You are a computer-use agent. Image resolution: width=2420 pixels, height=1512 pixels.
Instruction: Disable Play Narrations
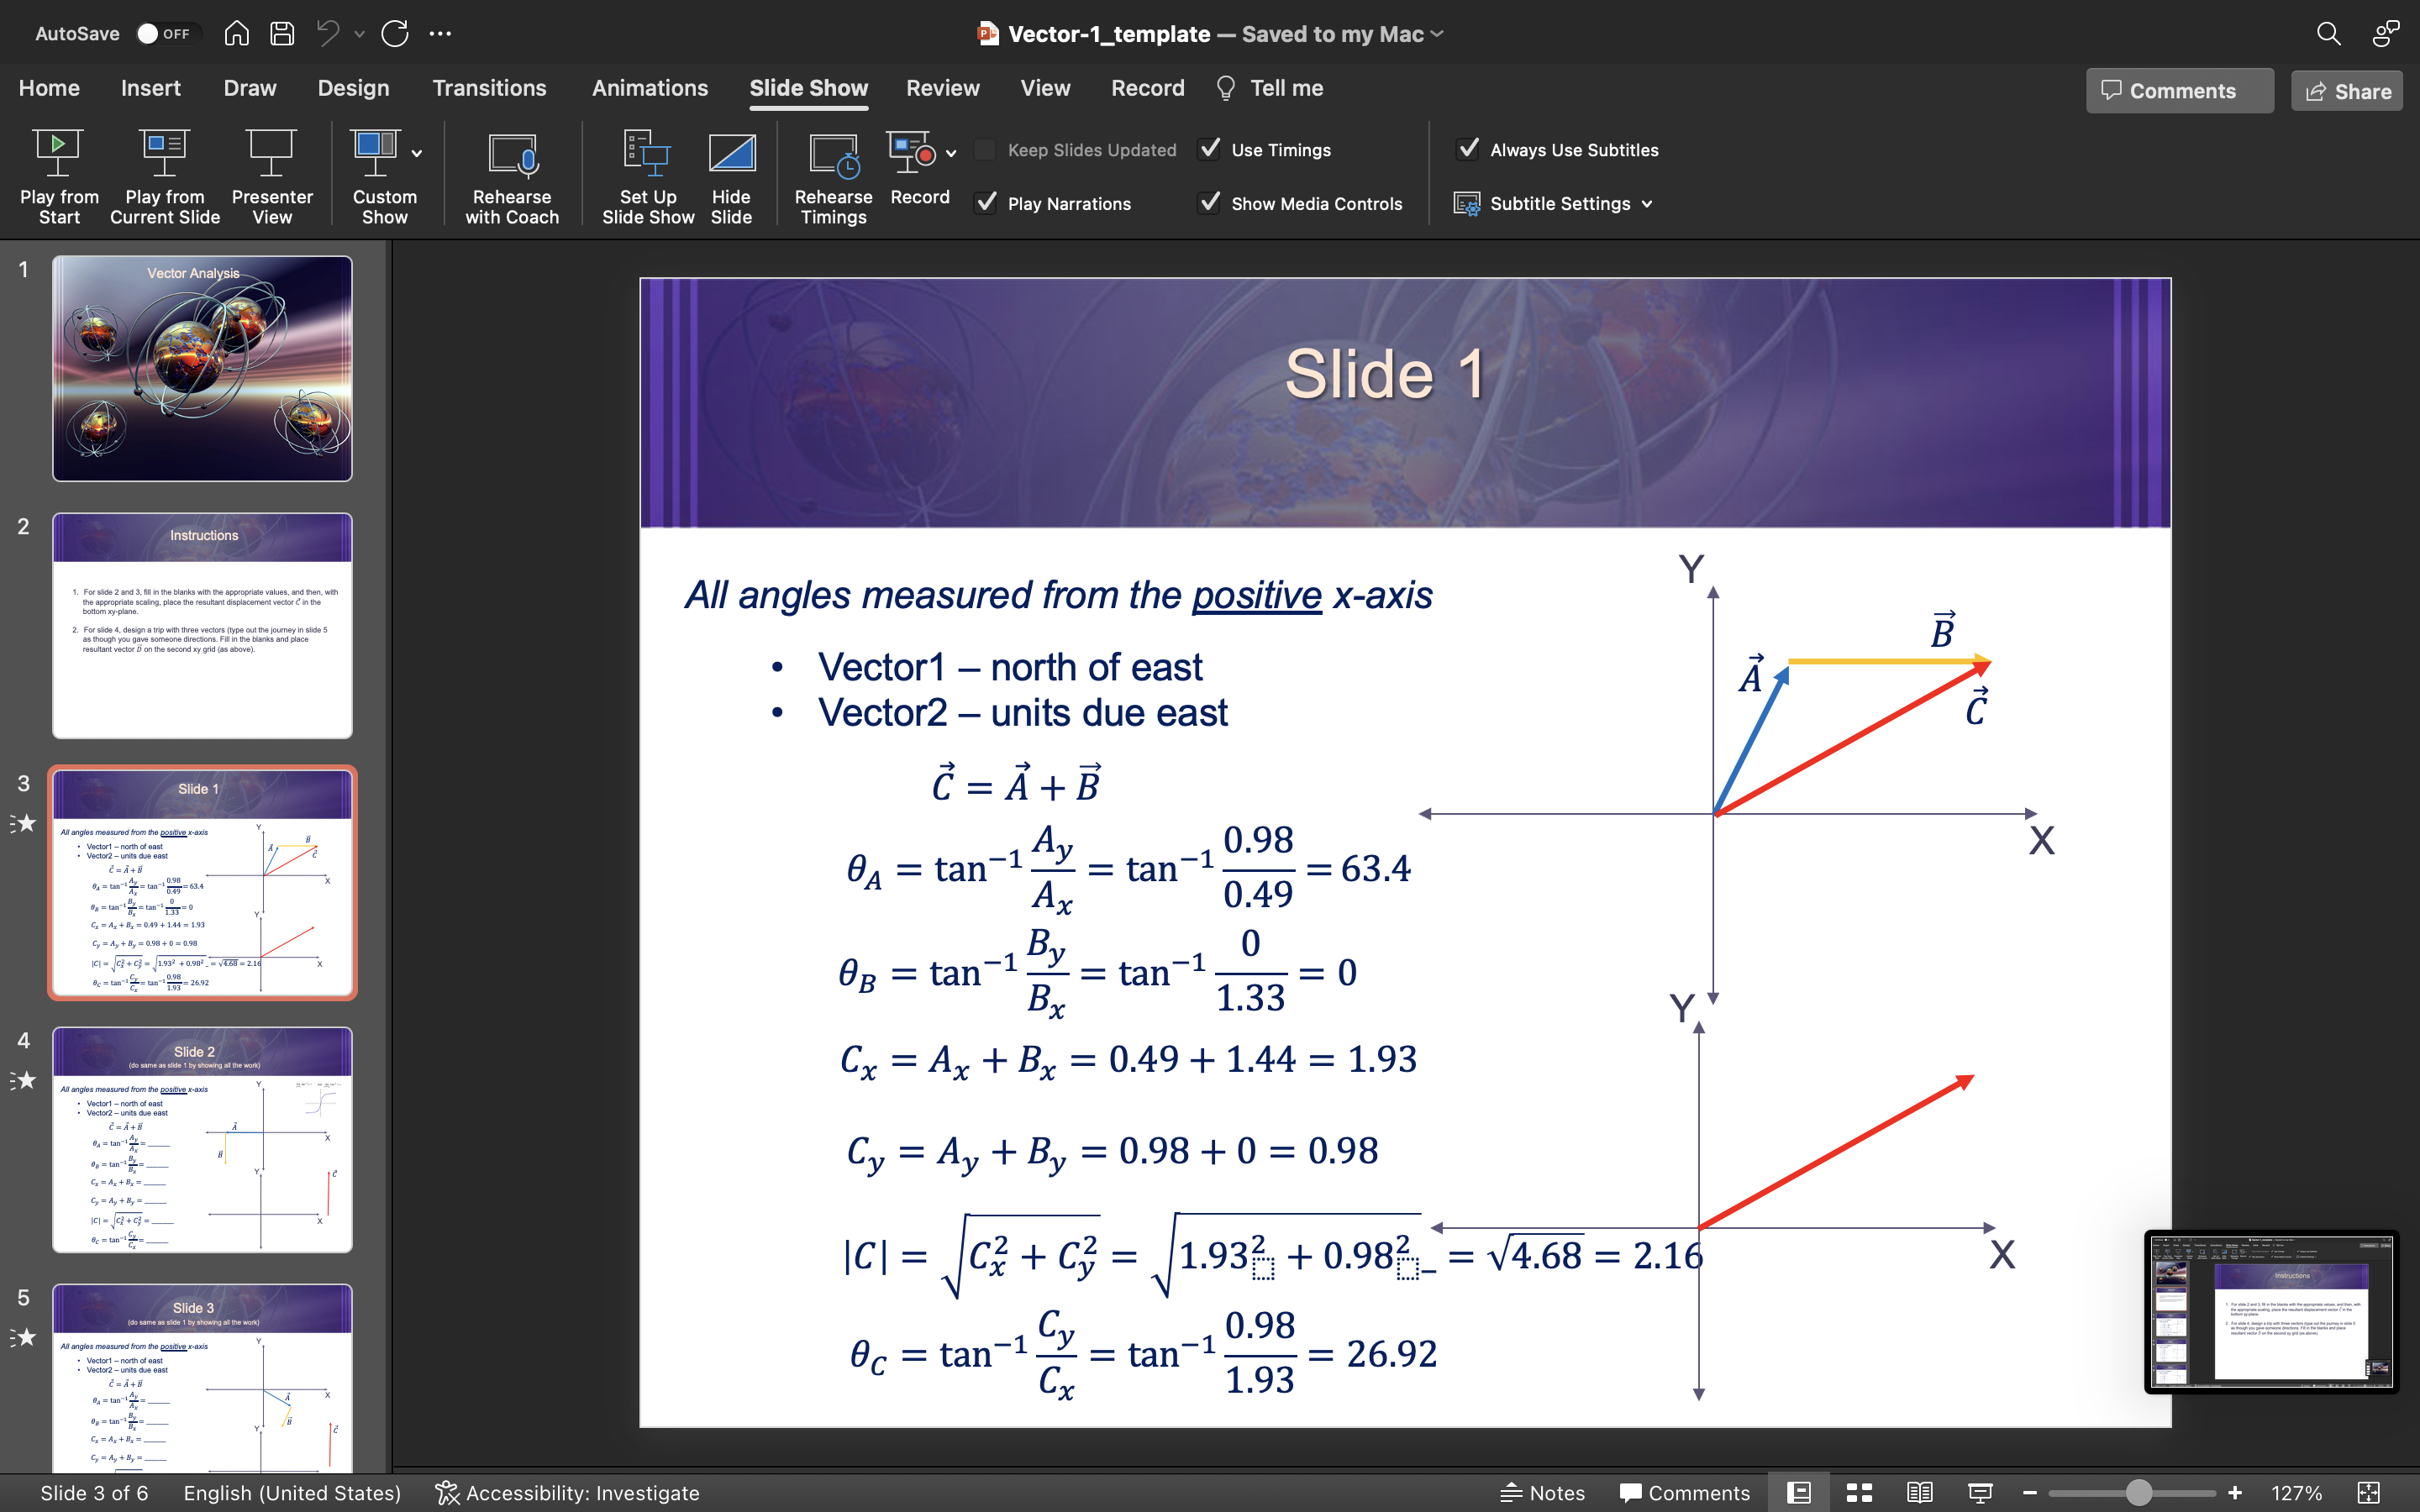985,203
